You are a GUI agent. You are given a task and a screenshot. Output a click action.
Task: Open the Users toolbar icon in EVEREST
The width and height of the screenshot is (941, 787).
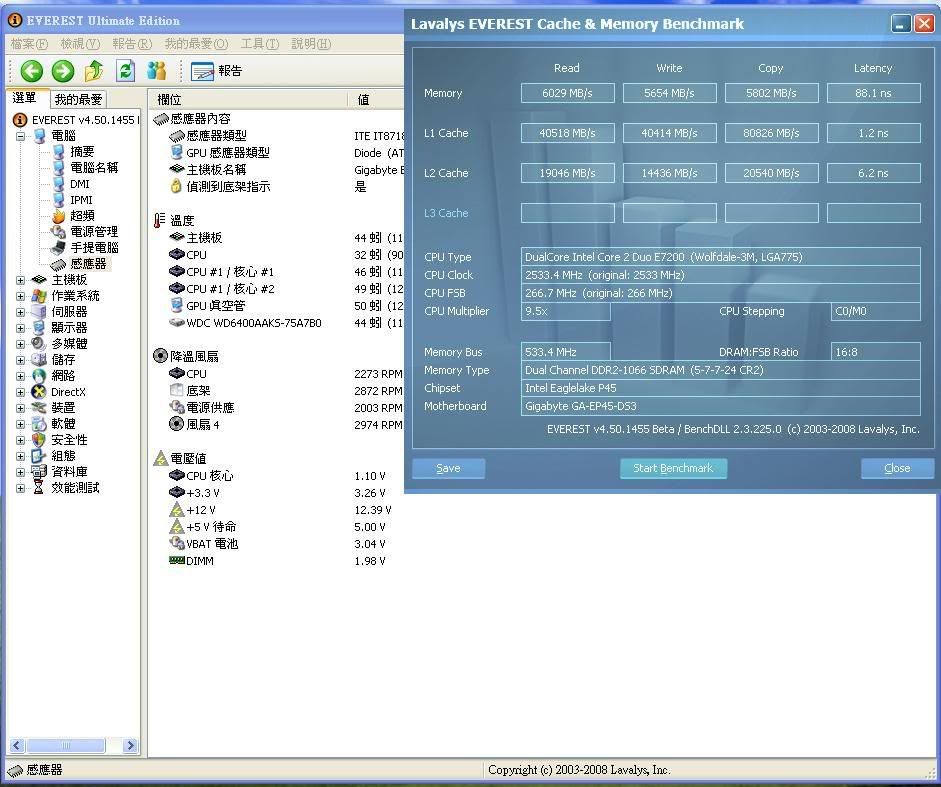click(x=157, y=71)
